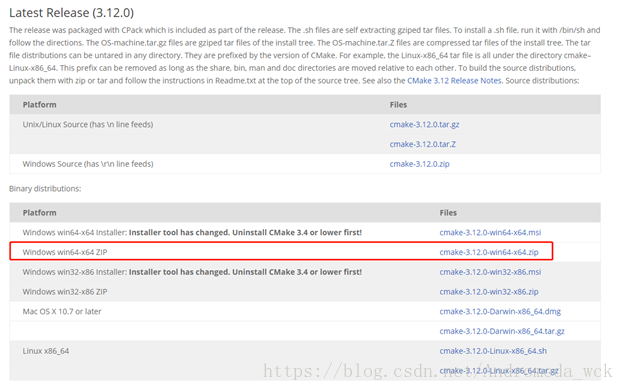This screenshot has width=624, height=391.
Task: Download cmake-3.12.0-win64-x64.msi installer
Action: point(490,232)
